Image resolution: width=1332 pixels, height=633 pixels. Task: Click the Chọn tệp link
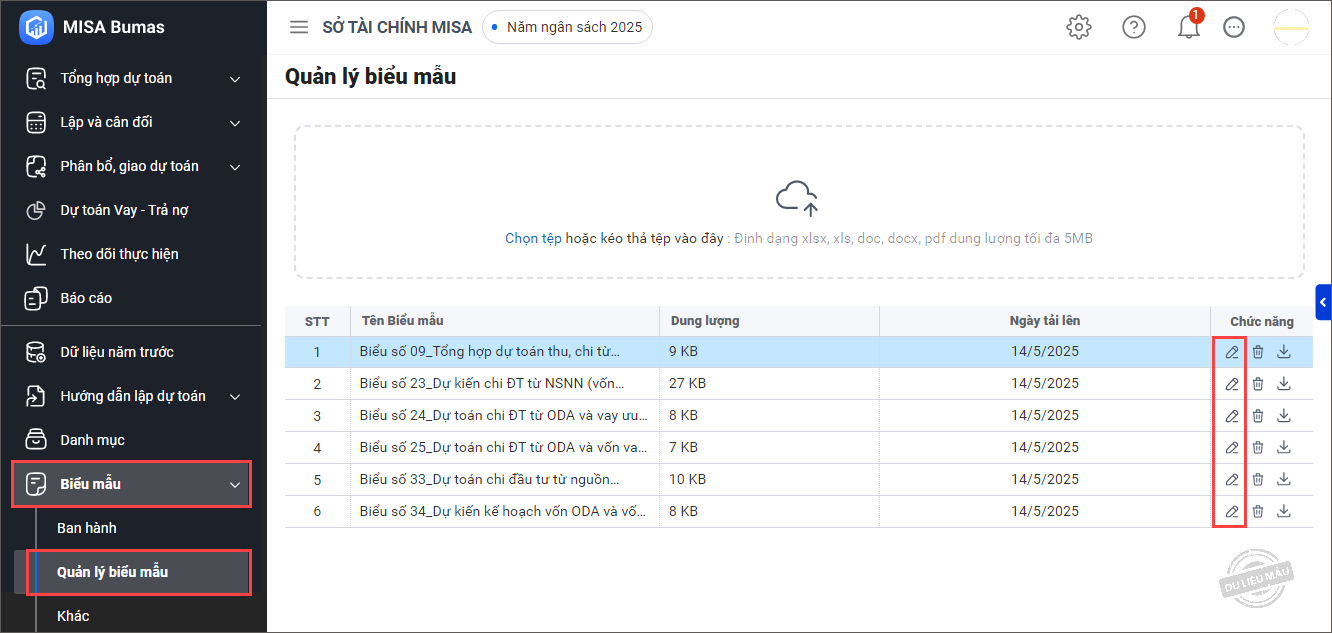[x=533, y=239]
